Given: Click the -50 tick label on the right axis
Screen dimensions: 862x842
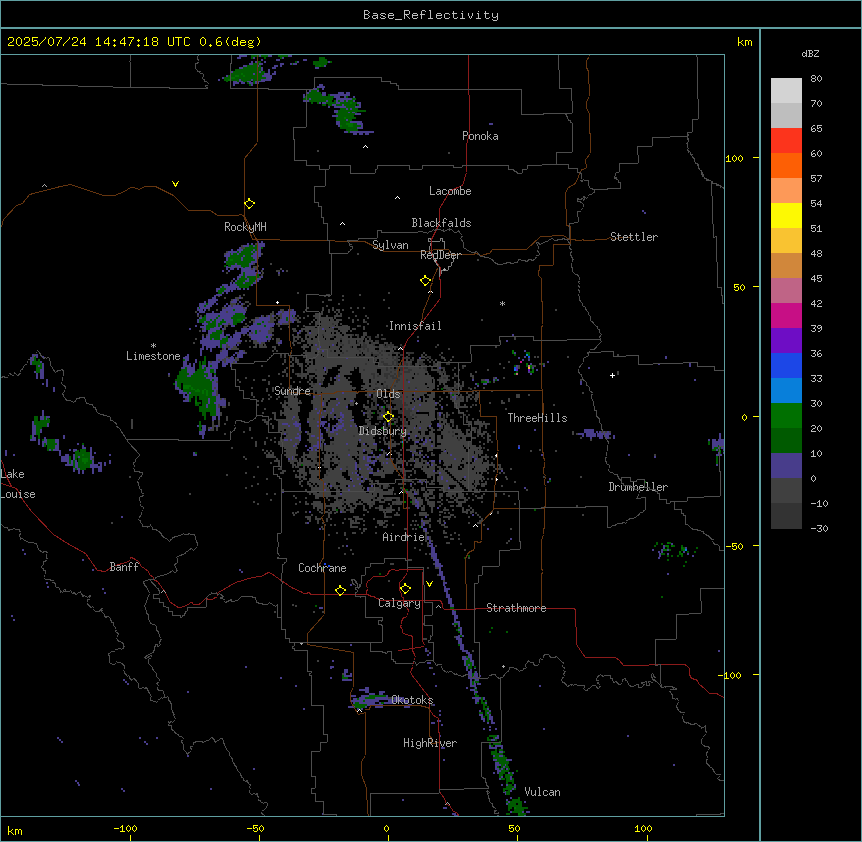Looking at the screenshot, I should 734,546.
